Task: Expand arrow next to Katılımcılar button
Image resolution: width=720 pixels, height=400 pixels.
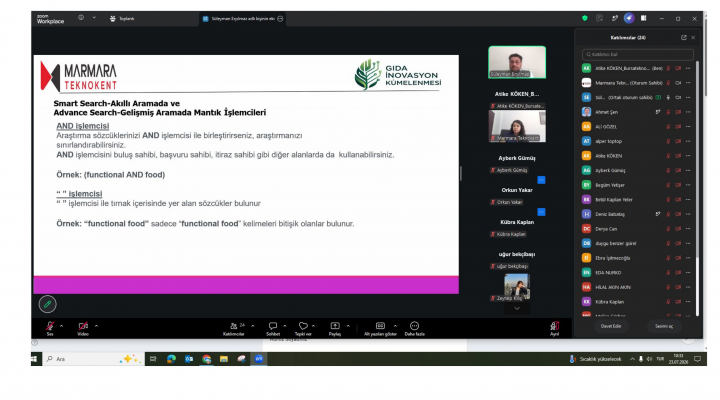Action: coord(253,326)
